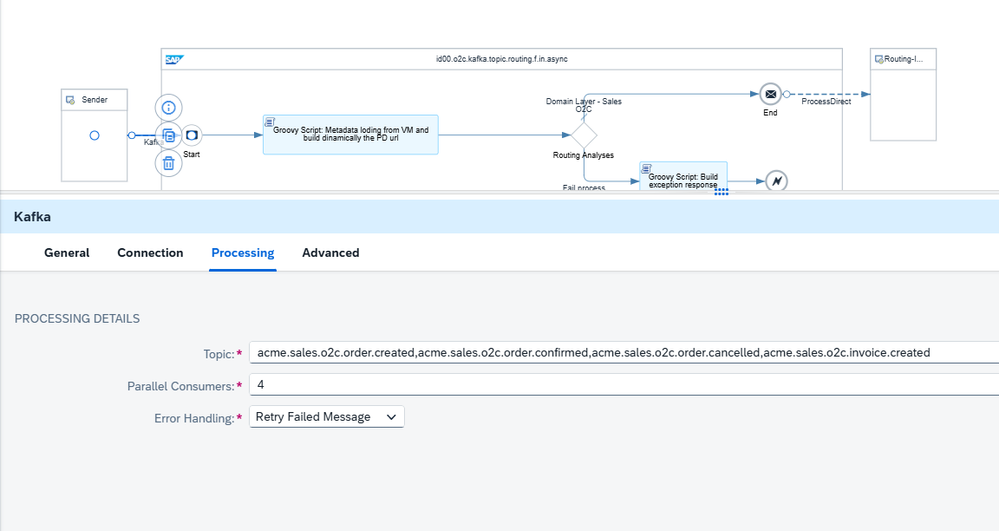
Task: Open the Error Handling dropdown
Action: tap(327, 417)
